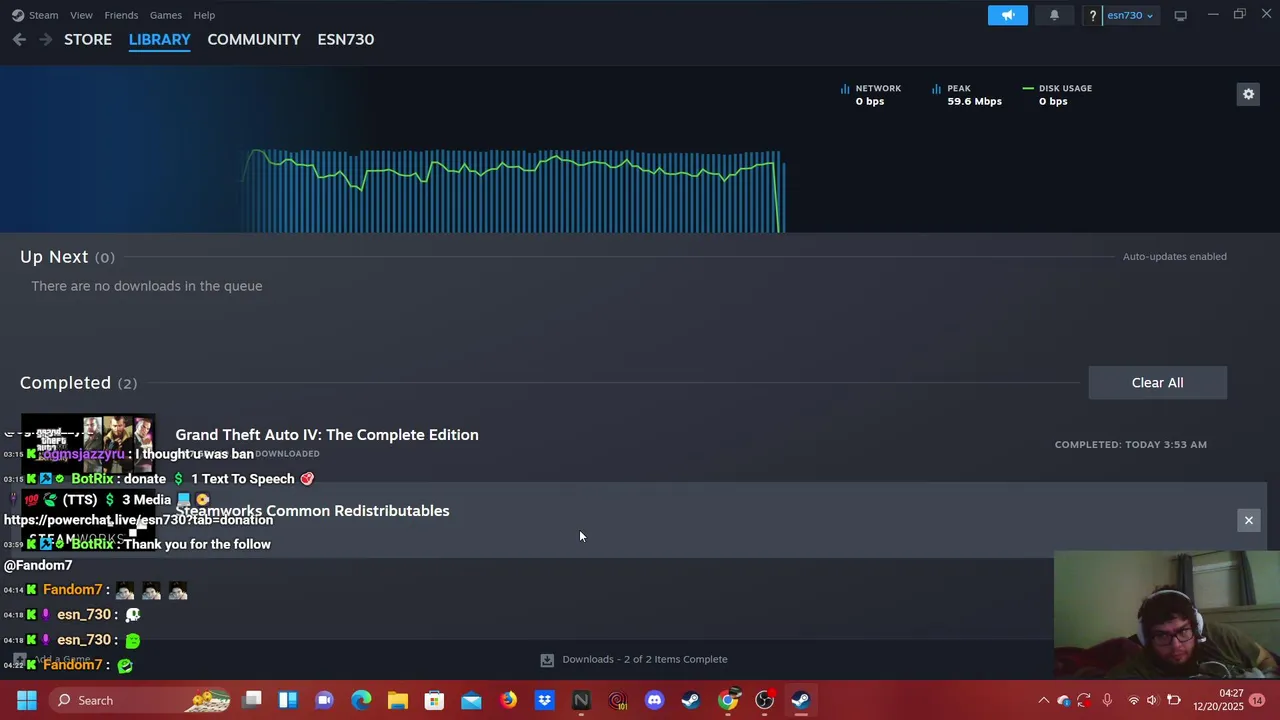Viewport: 1280px width, 720px height.
Task: Click the network download activity graph
Action: tap(513, 190)
